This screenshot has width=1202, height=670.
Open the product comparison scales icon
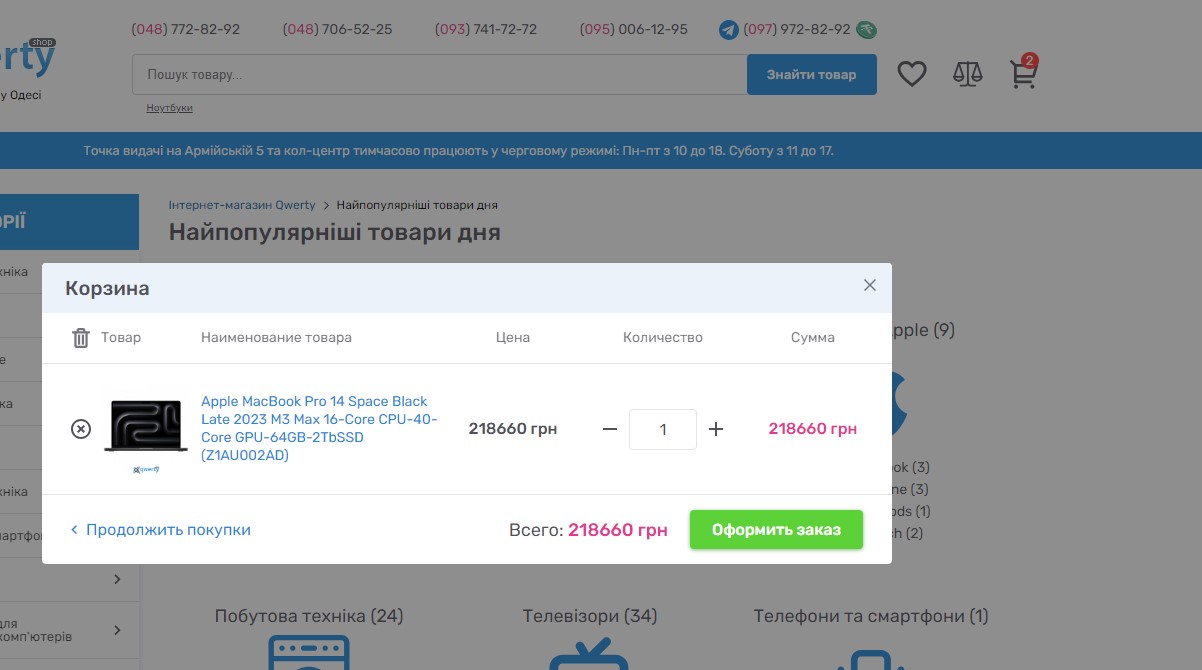pos(967,74)
